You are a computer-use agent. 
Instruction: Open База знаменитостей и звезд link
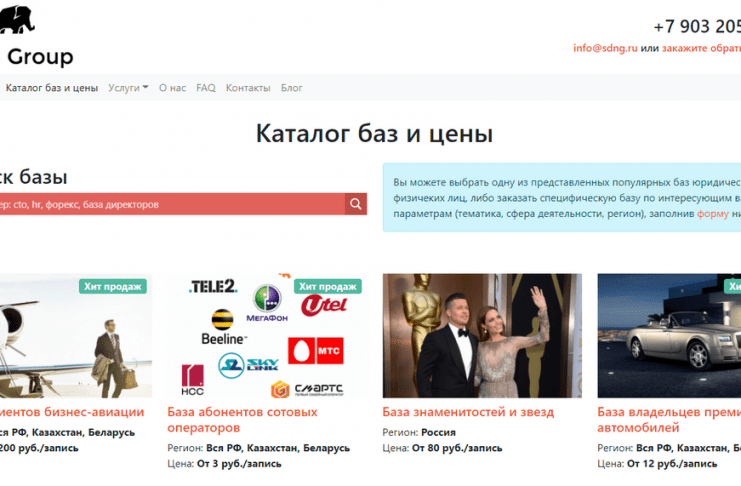coord(468,412)
